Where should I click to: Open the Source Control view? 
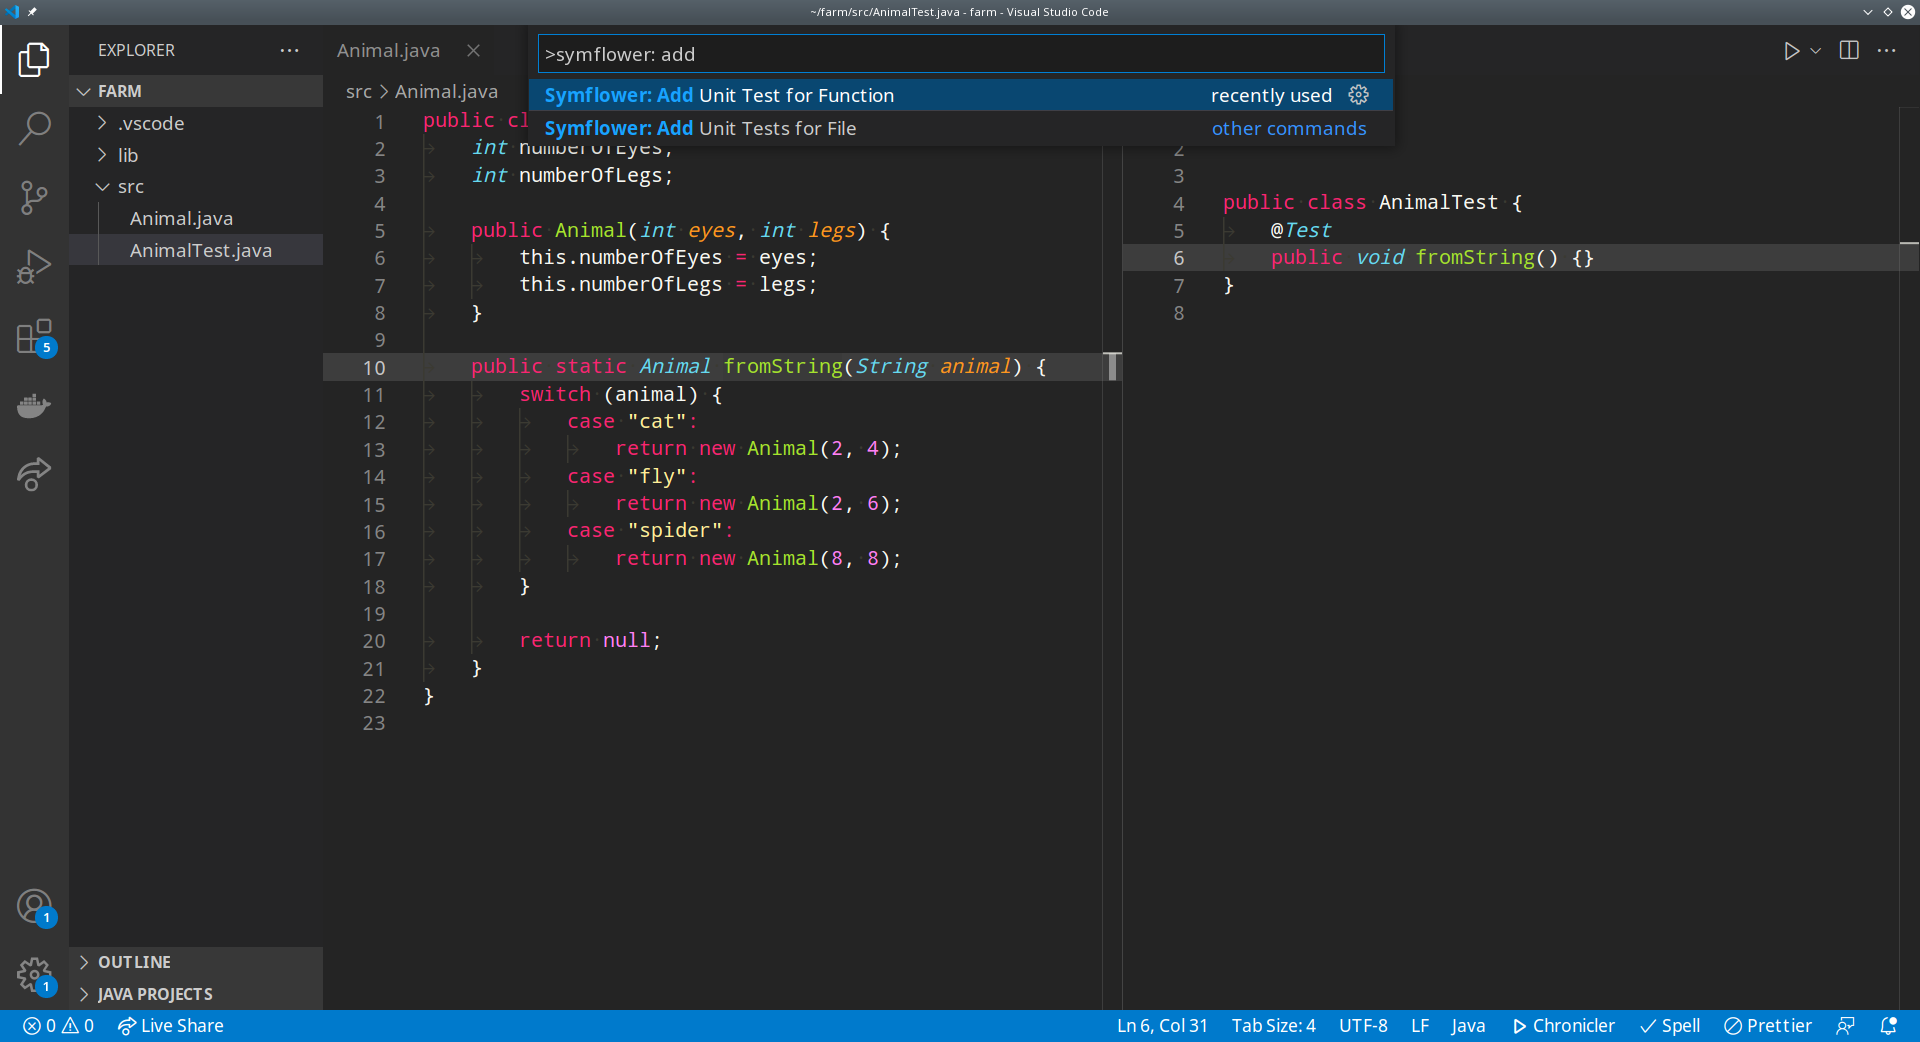[x=34, y=197]
